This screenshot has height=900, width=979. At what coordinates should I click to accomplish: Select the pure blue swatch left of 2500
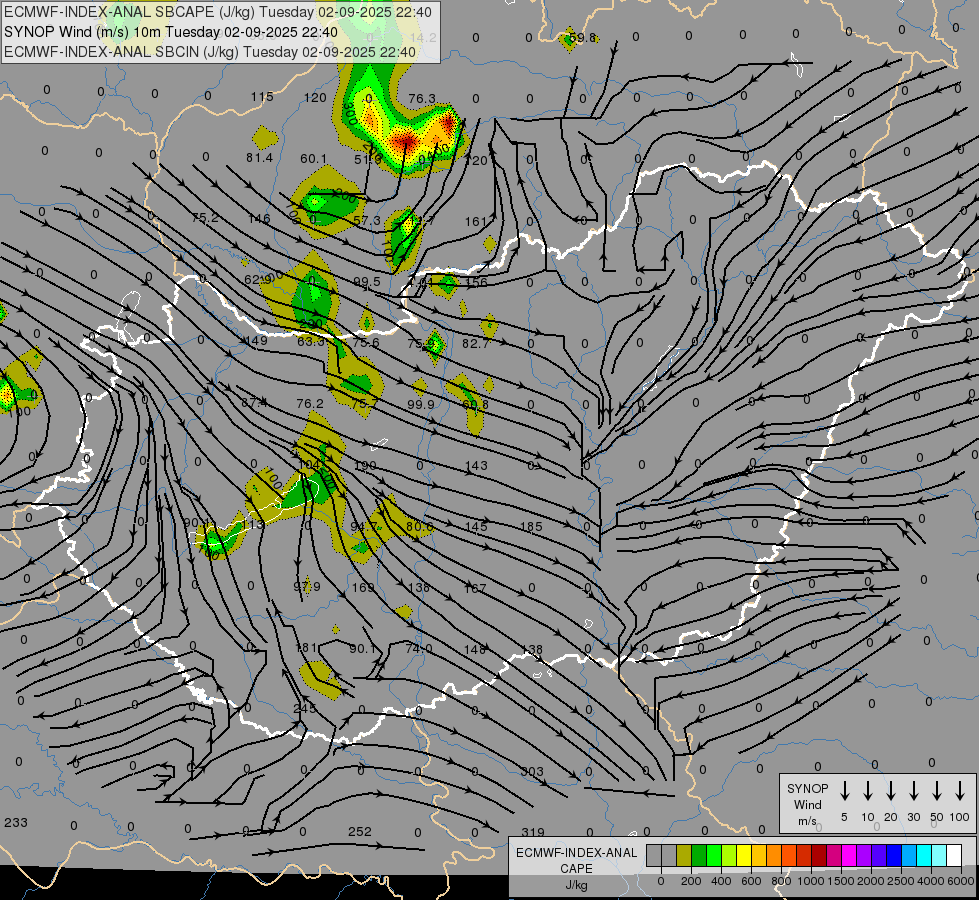(x=893, y=855)
